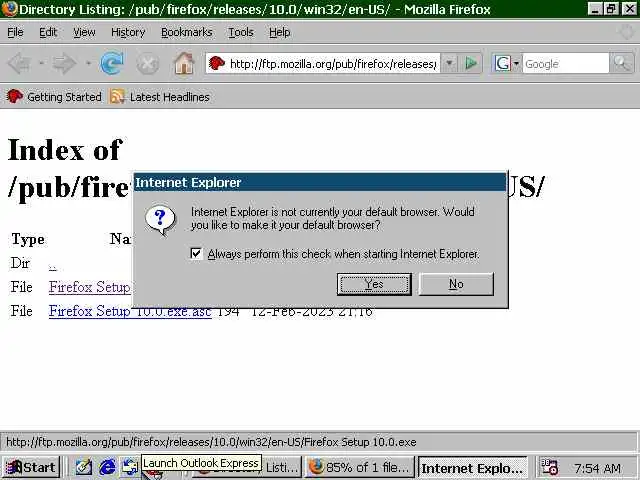The image size is (640, 480).
Task: Click No in the Internet Explorer dialog
Action: 456,284
